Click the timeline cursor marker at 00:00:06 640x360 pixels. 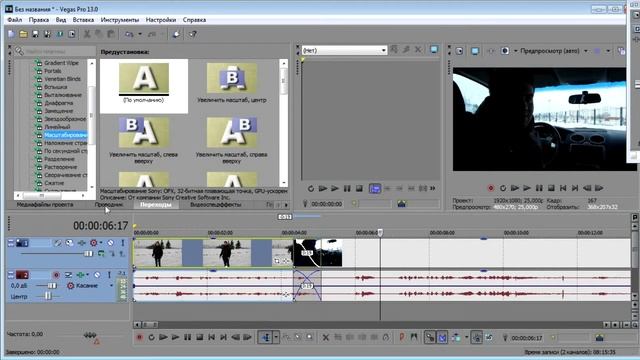coord(380,233)
